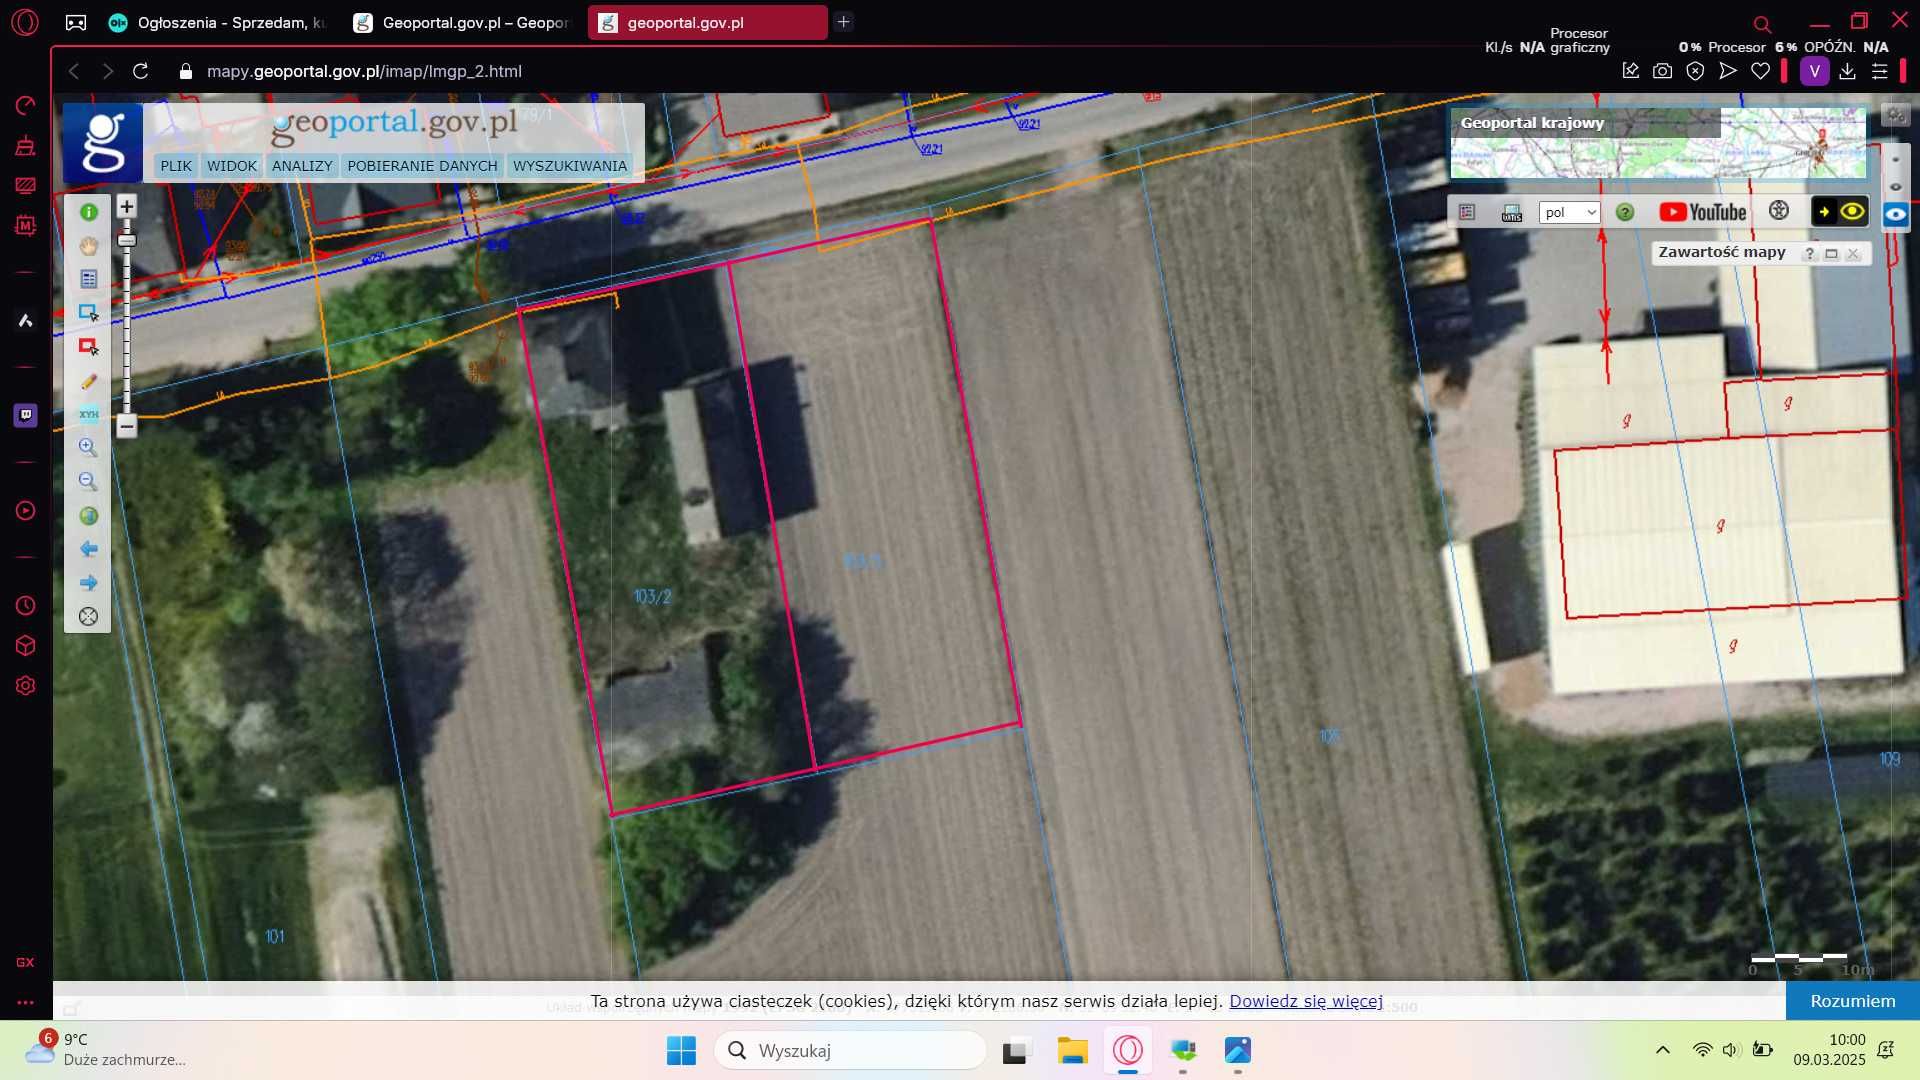Click the plus button on zoom slider
This screenshot has height=1080, width=1920.
[126, 207]
